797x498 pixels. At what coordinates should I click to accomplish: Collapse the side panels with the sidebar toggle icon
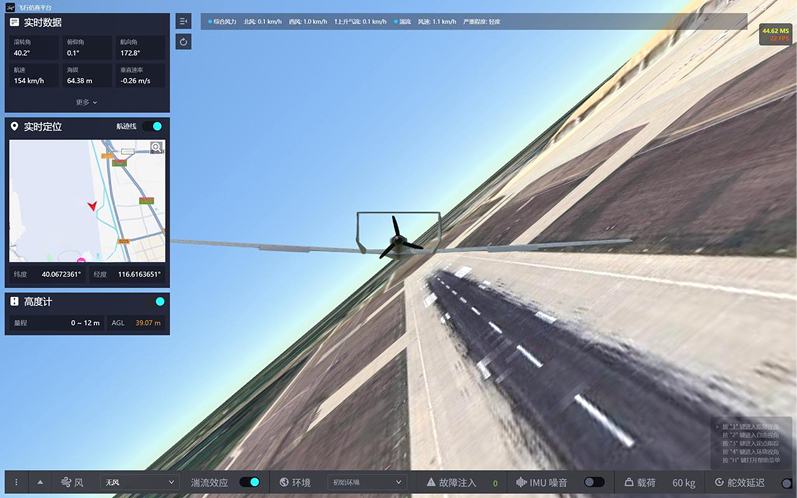pyautogui.click(x=183, y=21)
